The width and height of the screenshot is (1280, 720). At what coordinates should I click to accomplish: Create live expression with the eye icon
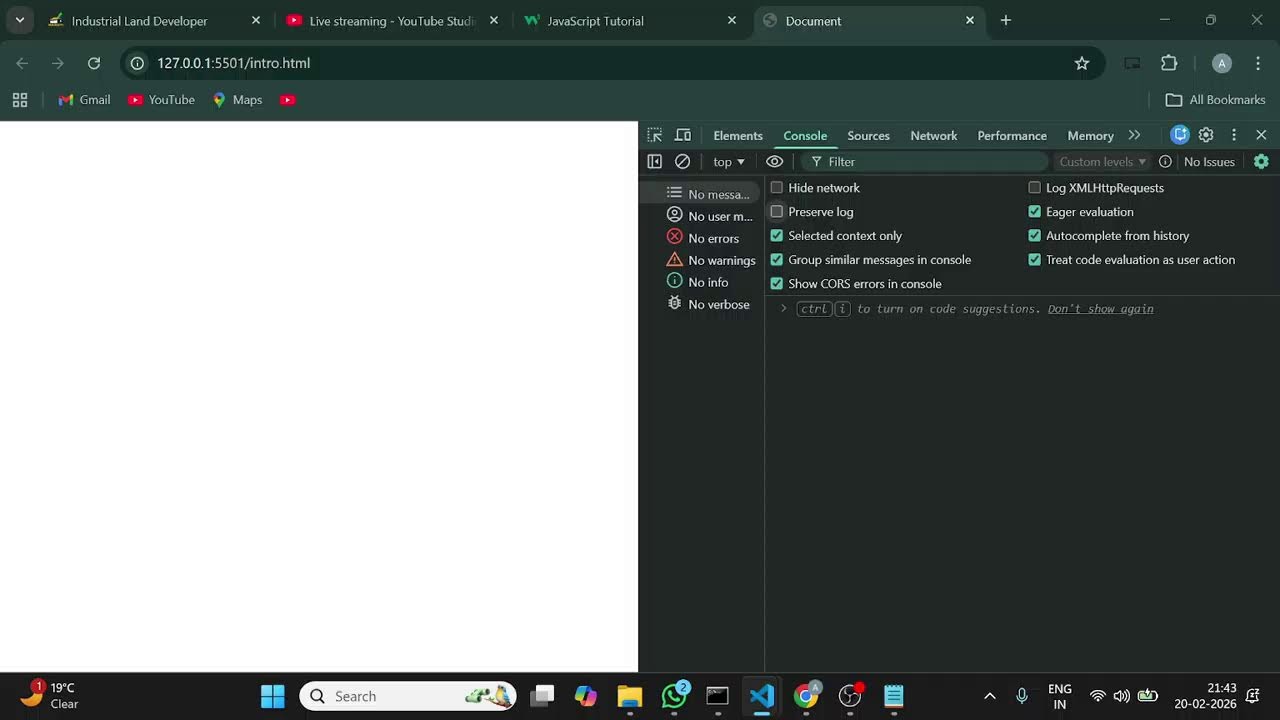pos(775,161)
